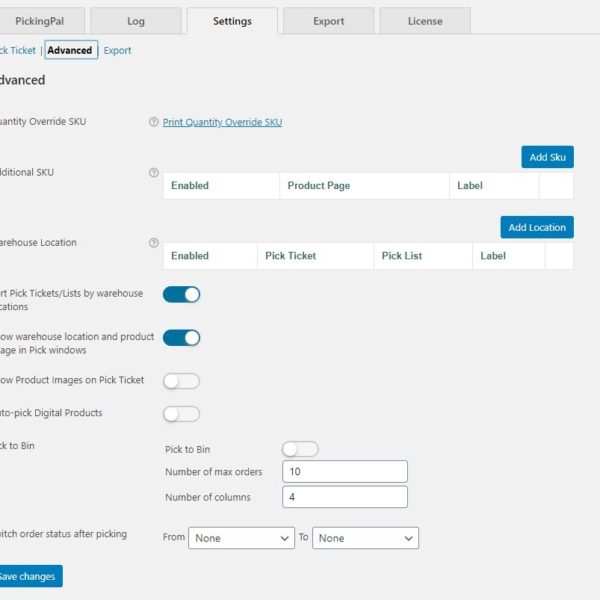The image size is (600, 600).
Task: Click the Add Sku button
Action: tap(547, 157)
